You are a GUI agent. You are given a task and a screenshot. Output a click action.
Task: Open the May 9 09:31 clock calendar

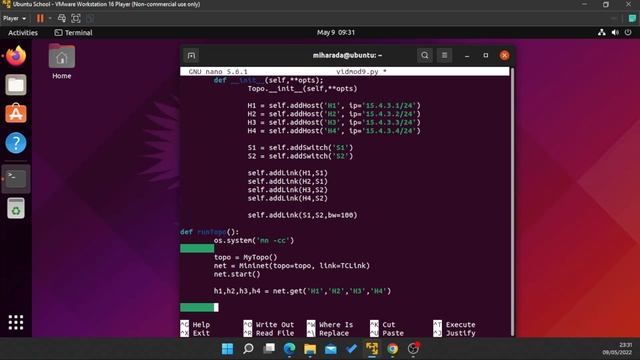coord(336,33)
